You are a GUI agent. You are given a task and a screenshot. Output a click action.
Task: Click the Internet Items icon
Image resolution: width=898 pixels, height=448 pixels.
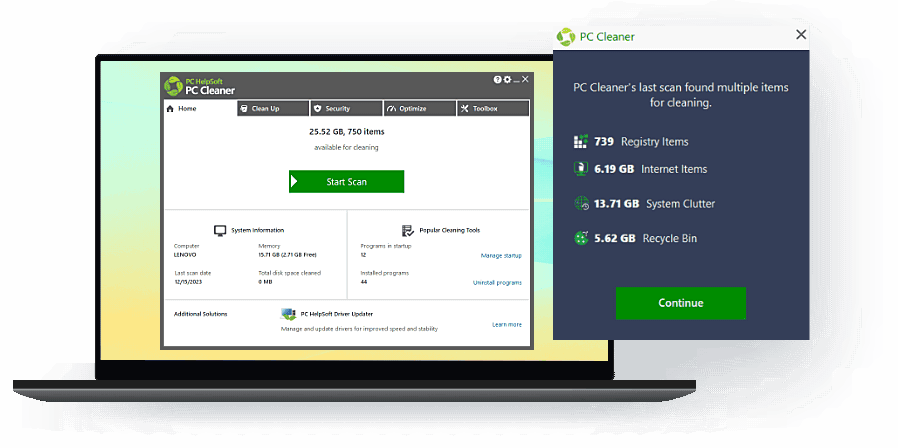coord(581,170)
